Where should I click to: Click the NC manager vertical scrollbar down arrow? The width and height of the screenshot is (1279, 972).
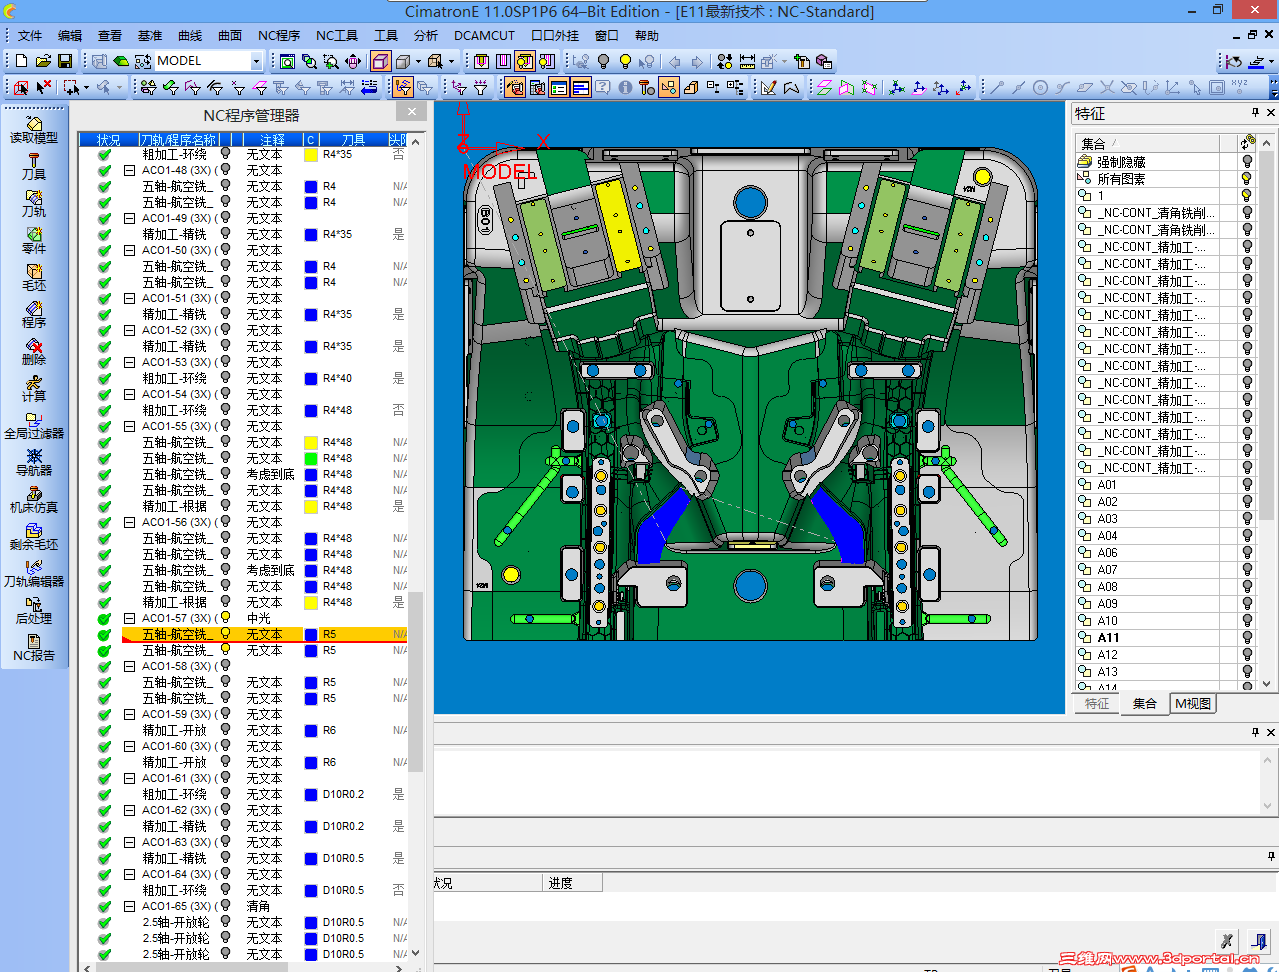tap(416, 953)
